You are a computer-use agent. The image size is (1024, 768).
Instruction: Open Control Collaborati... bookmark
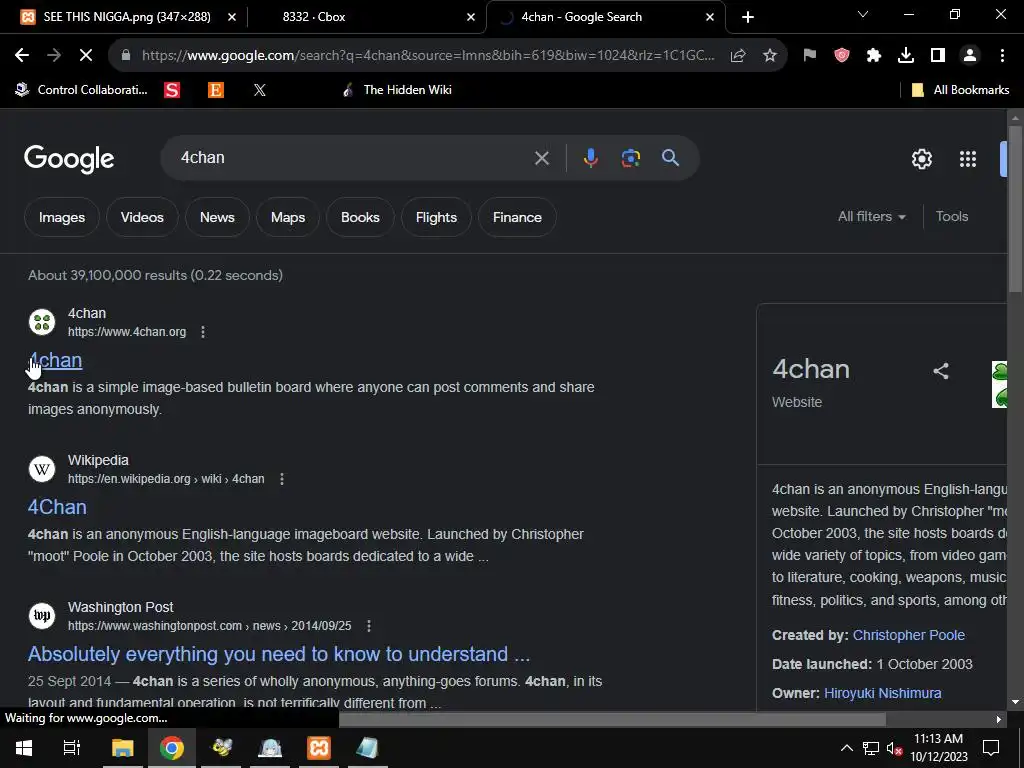[82, 90]
